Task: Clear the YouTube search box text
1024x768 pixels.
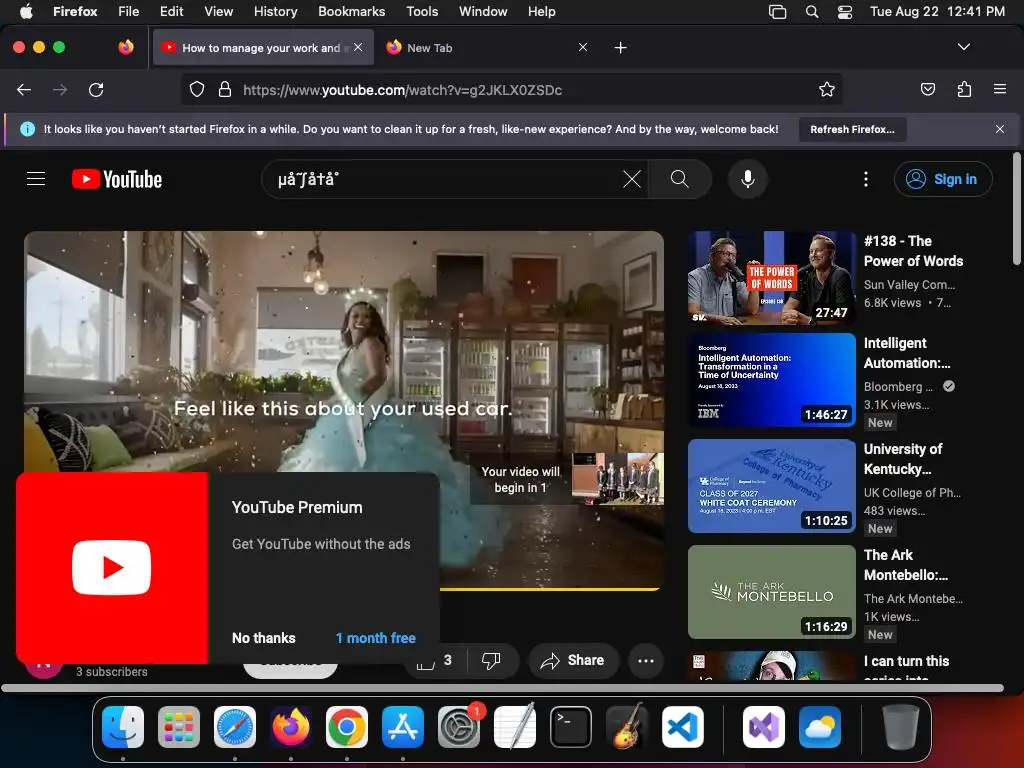Action: 632,179
